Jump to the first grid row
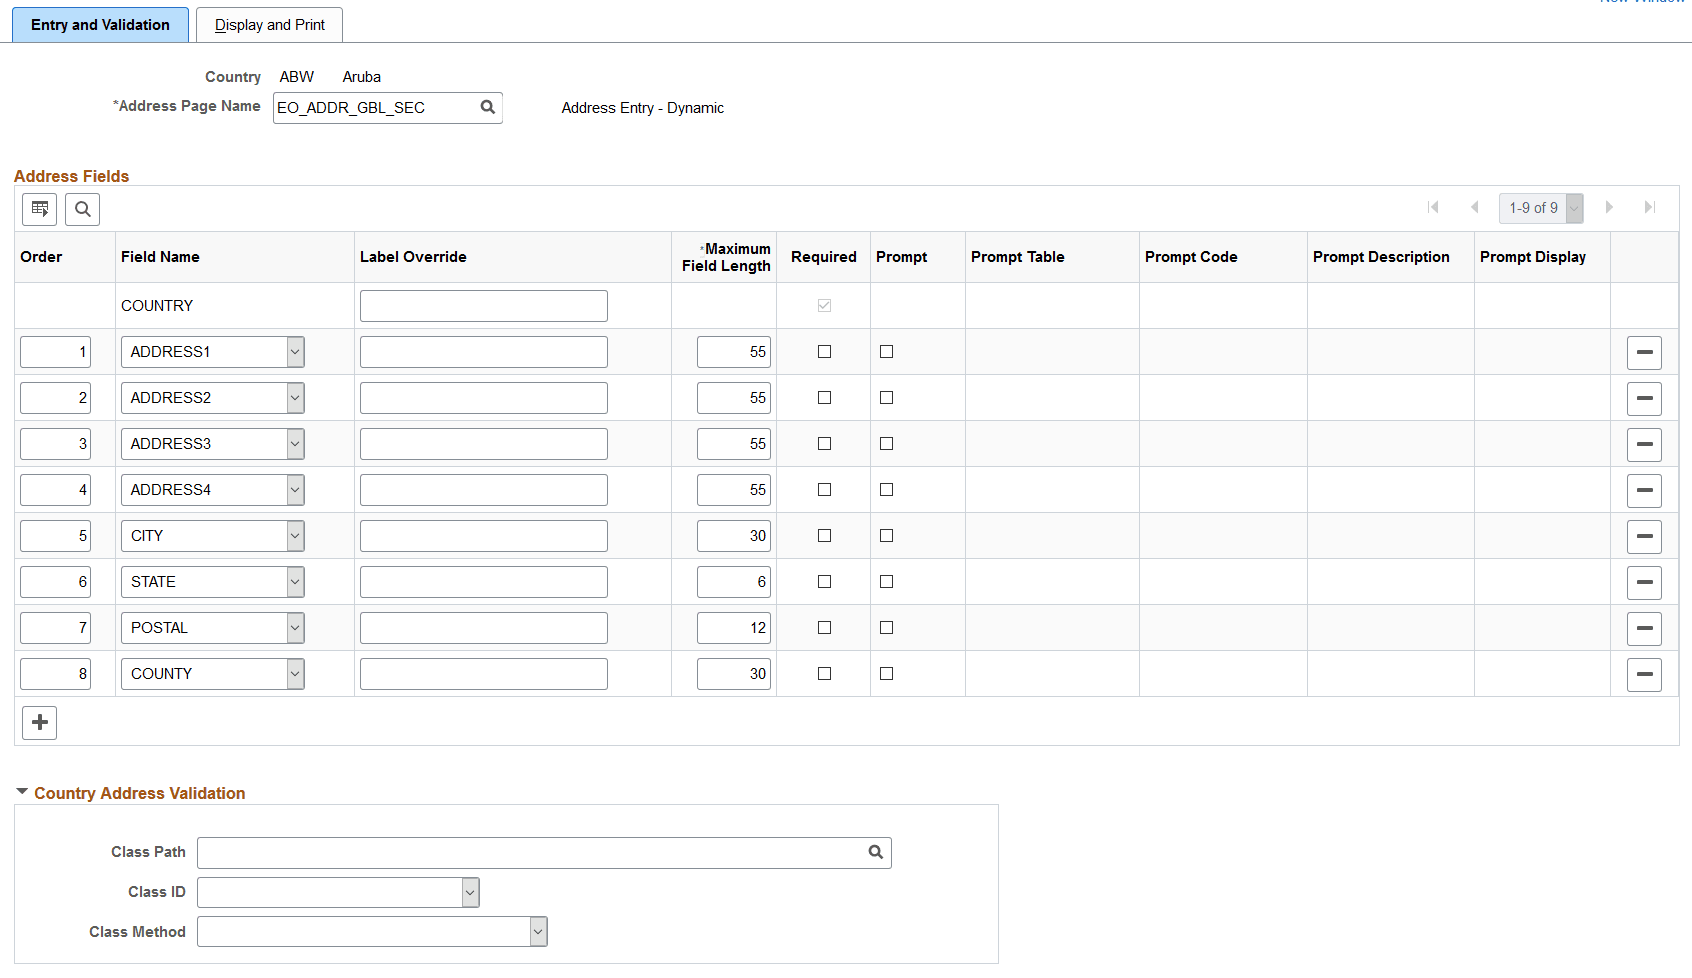This screenshot has height=978, width=1692. click(x=1434, y=207)
